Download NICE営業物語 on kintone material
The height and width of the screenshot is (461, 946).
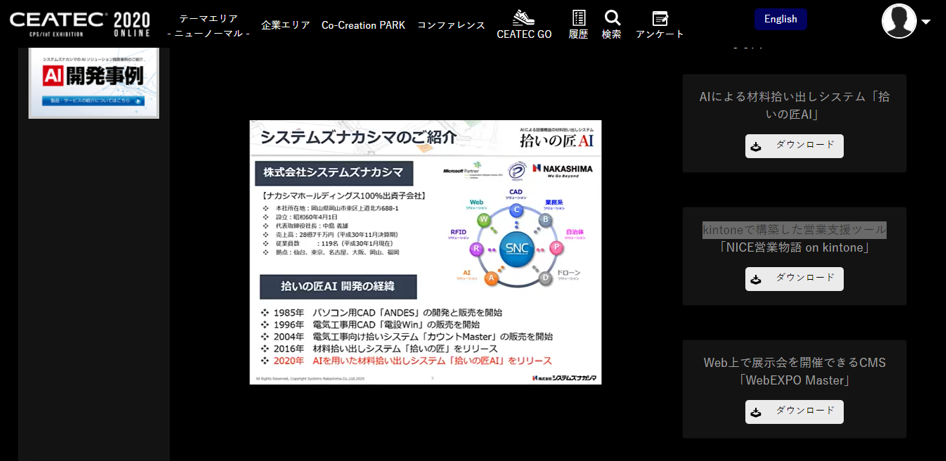(794, 279)
